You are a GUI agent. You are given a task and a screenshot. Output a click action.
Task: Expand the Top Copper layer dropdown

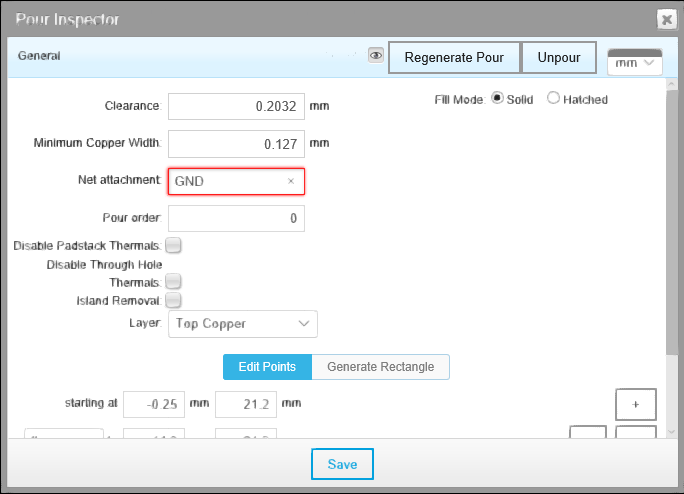[x=243, y=324]
